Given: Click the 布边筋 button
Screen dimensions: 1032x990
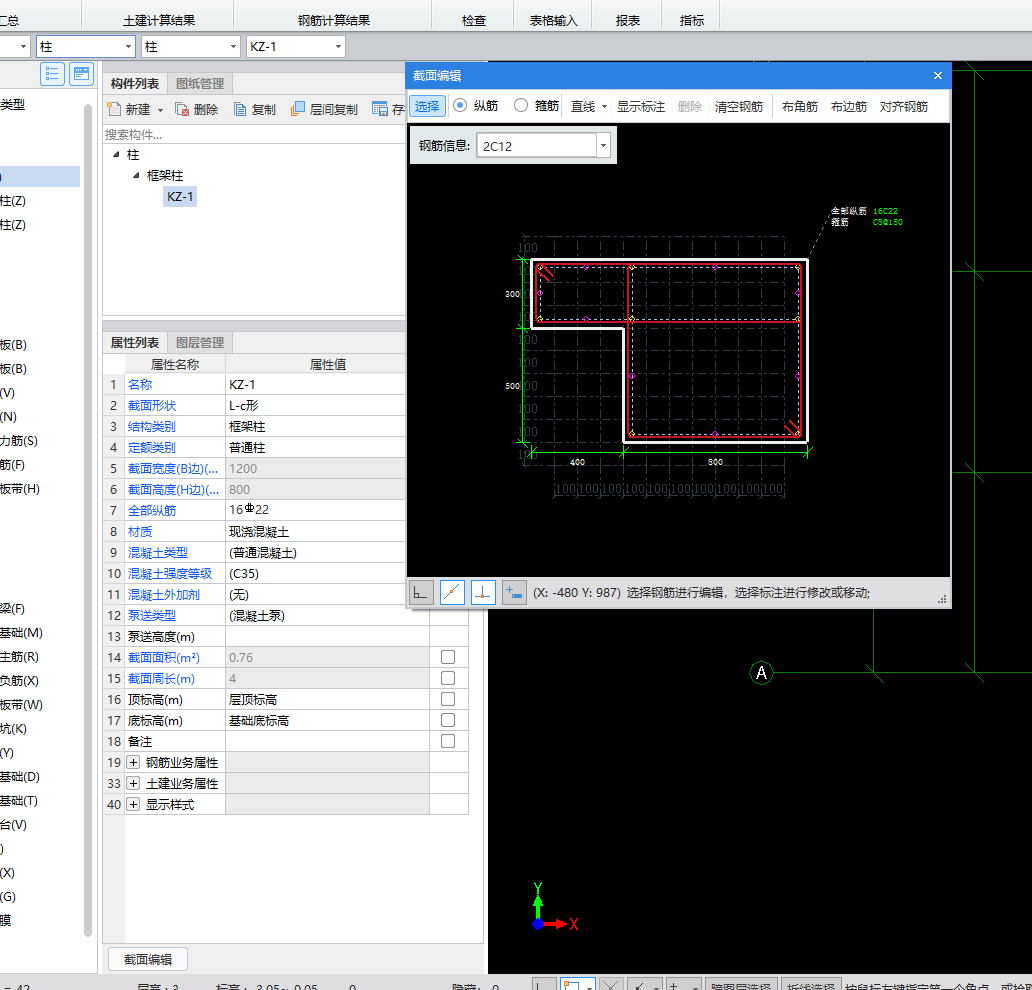Looking at the screenshot, I should (x=848, y=106).
